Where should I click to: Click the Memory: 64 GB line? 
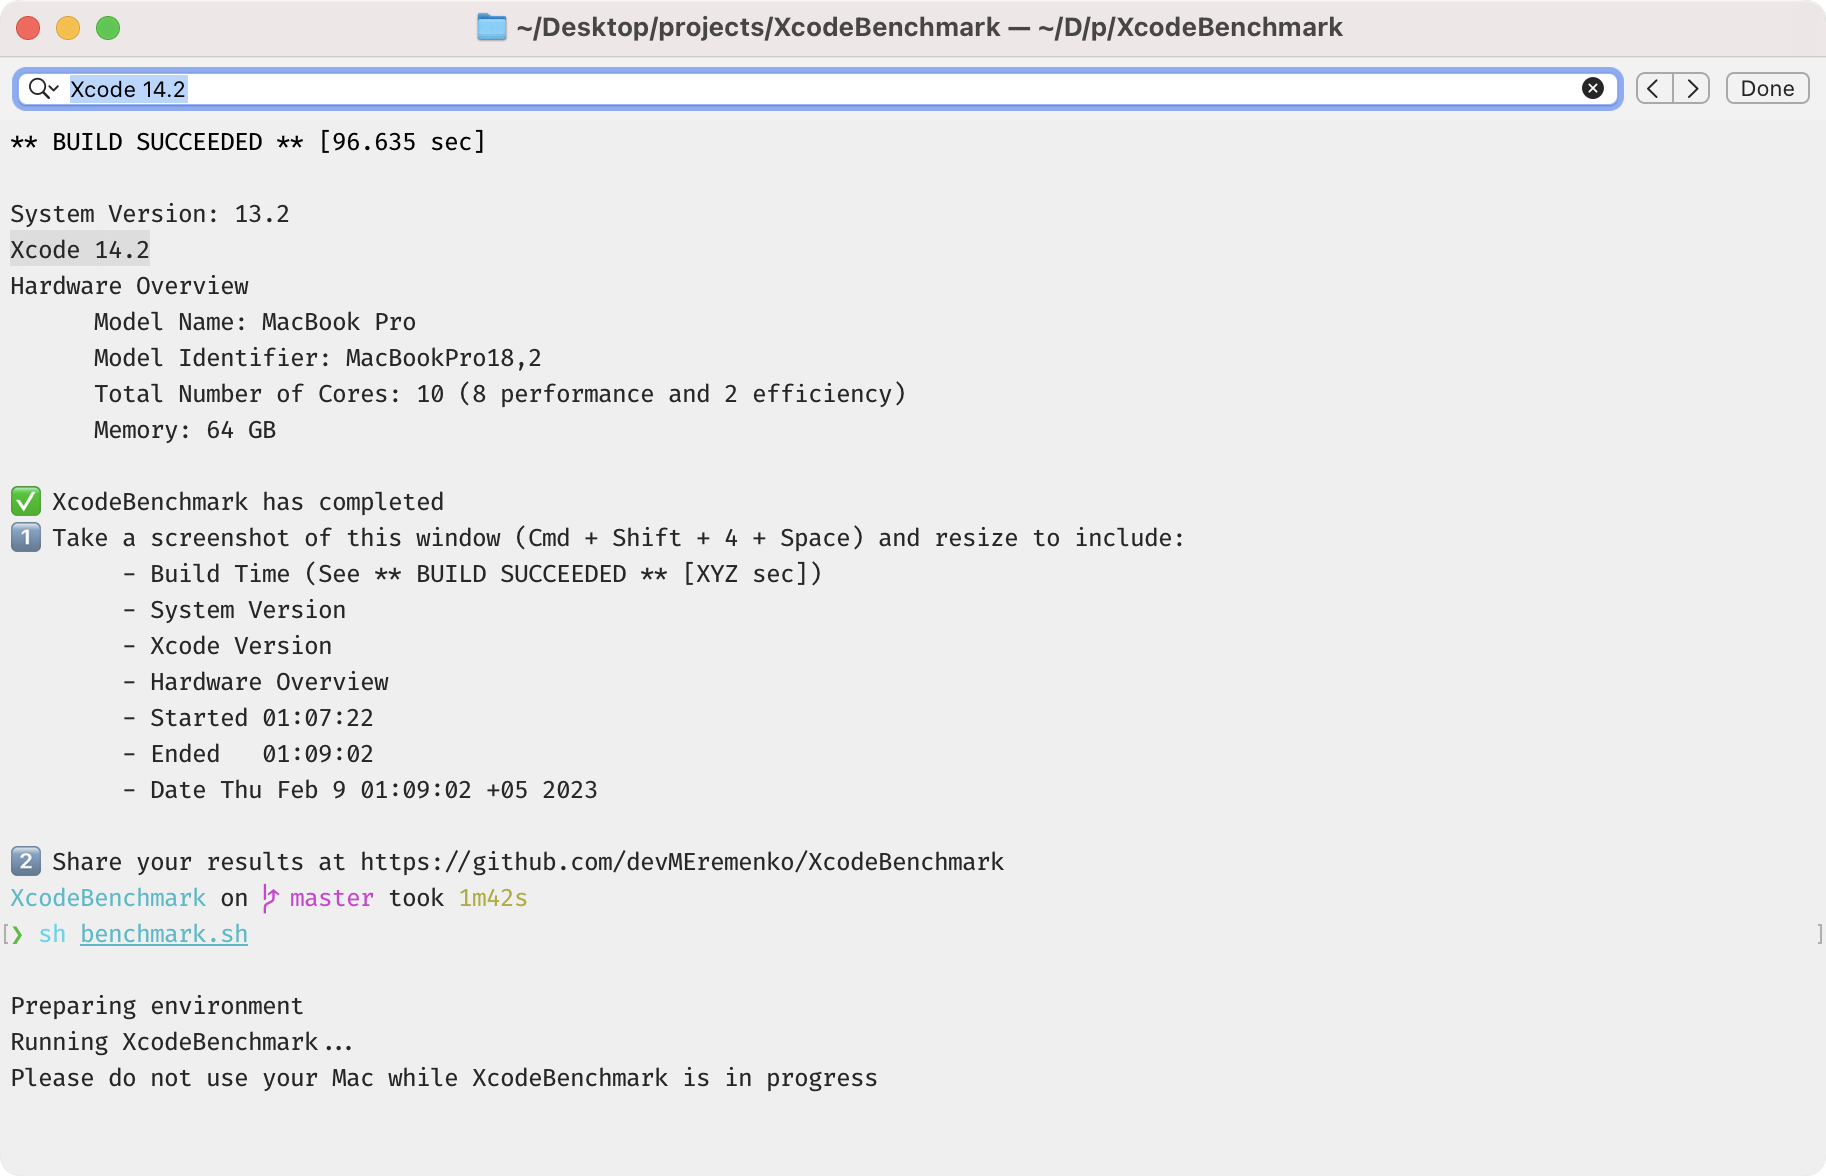click(185, 430)
